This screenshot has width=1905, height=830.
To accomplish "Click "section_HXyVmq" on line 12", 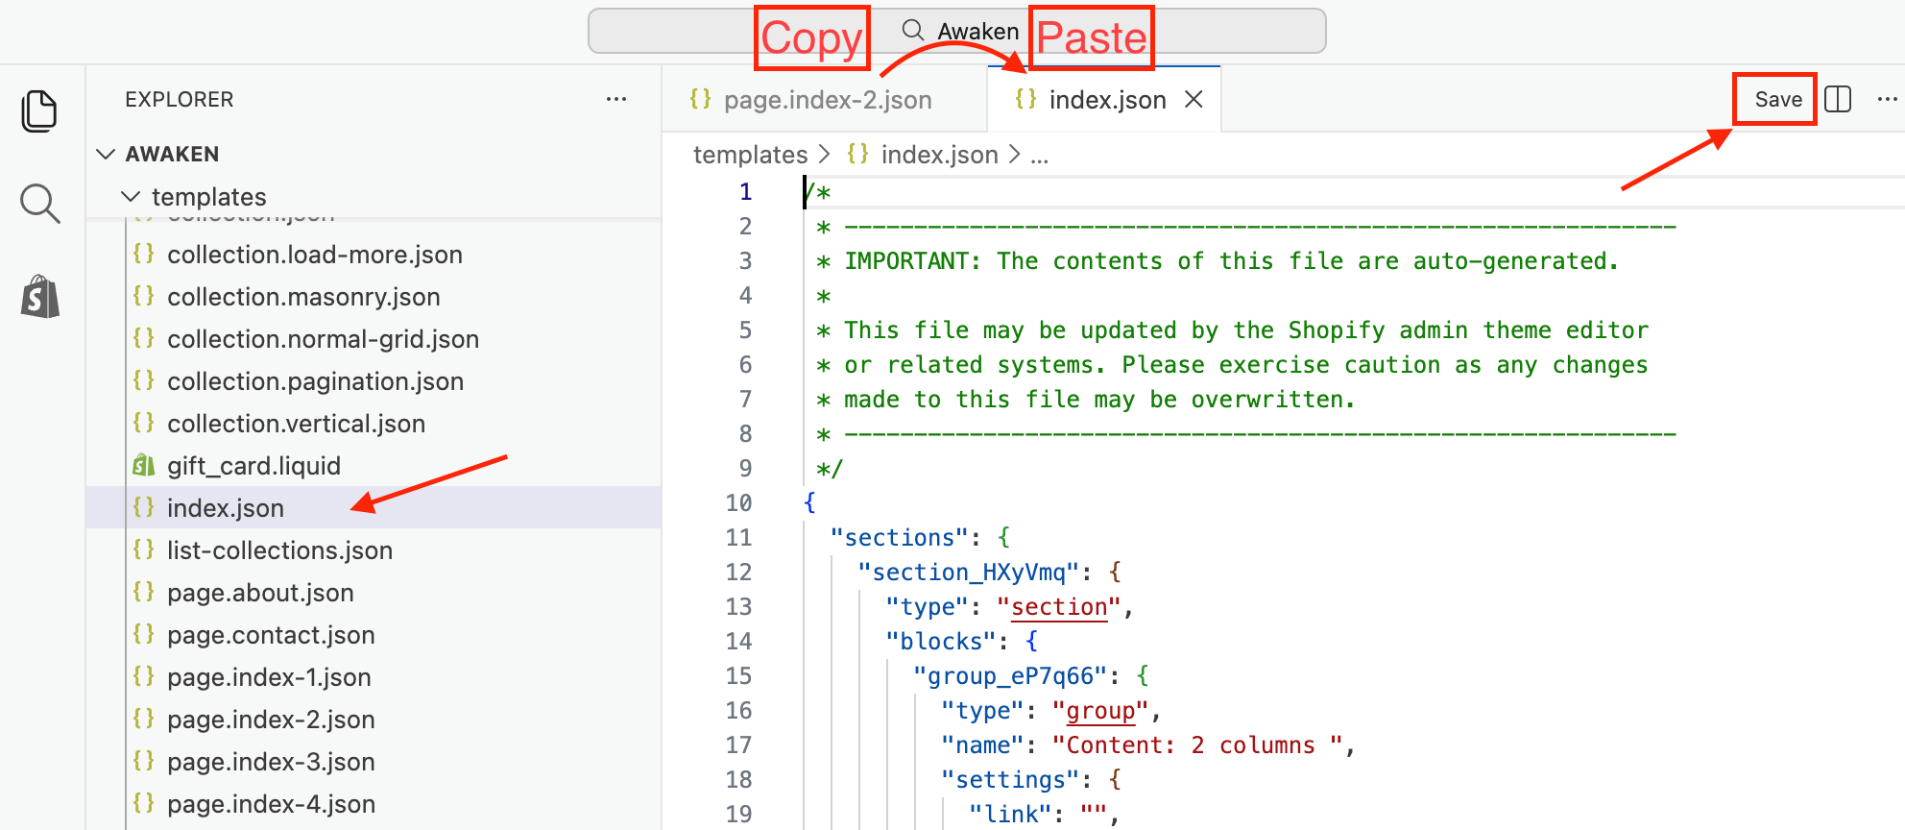I will pos(968,572).
